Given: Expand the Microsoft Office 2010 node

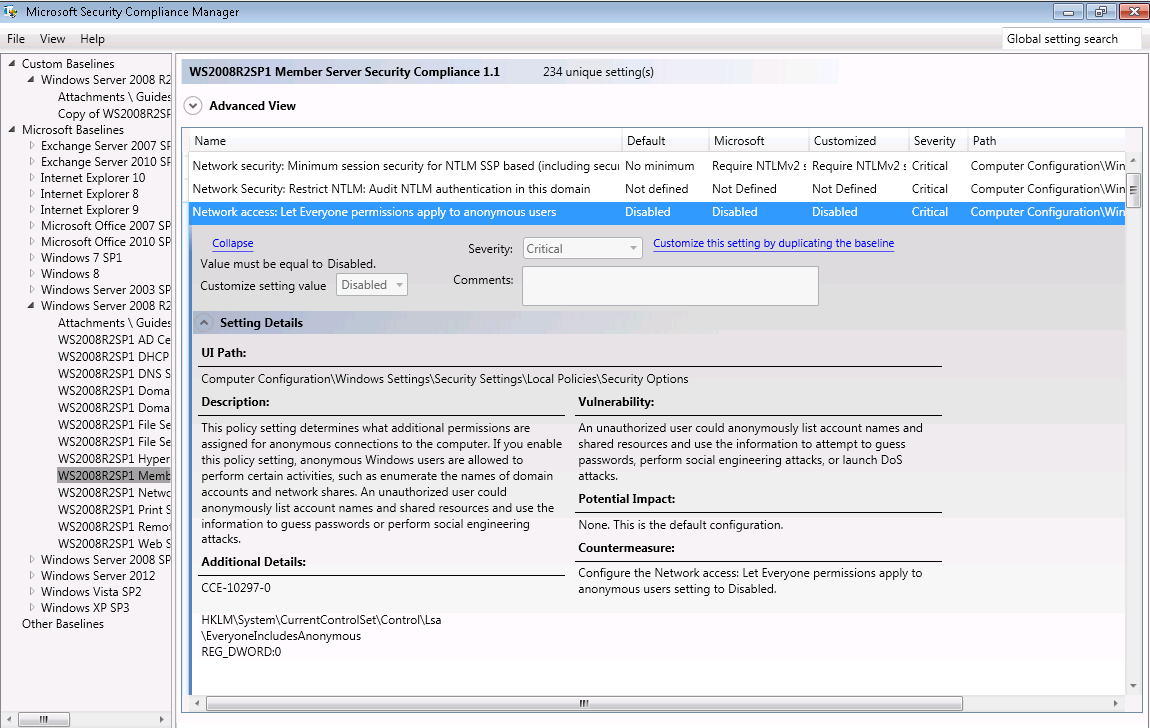Looking at the screenshot, I should tap(32, 241).
